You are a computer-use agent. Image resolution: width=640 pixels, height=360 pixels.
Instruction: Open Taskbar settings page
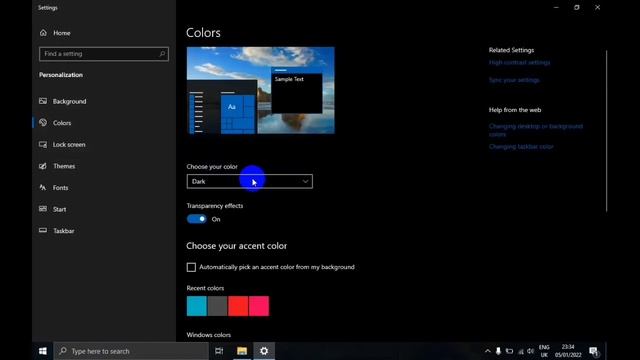64,231
